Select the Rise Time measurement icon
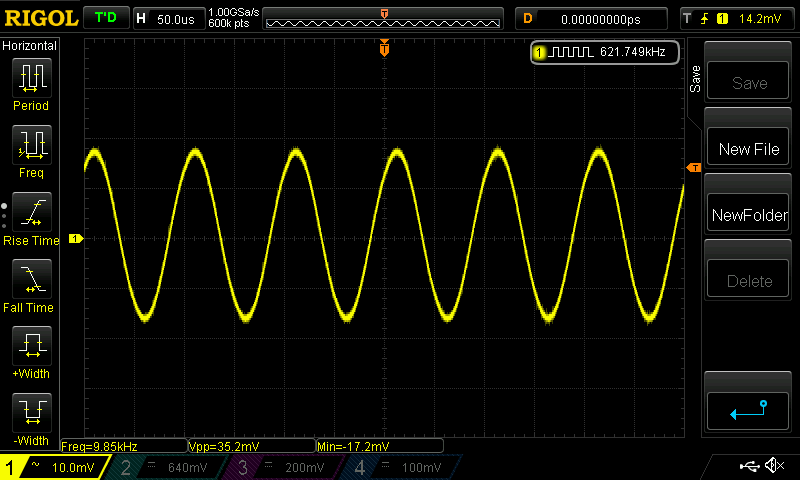 [x=32, y=212]
